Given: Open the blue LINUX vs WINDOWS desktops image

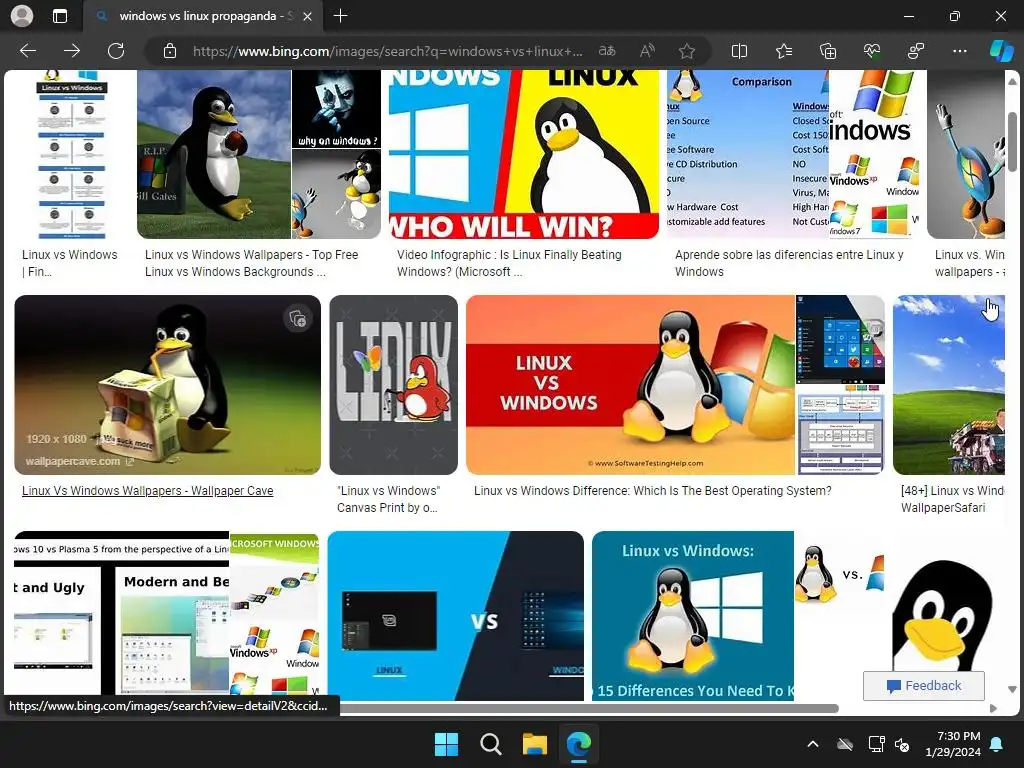Looking at the screenshot, I should tap(456, 616).
